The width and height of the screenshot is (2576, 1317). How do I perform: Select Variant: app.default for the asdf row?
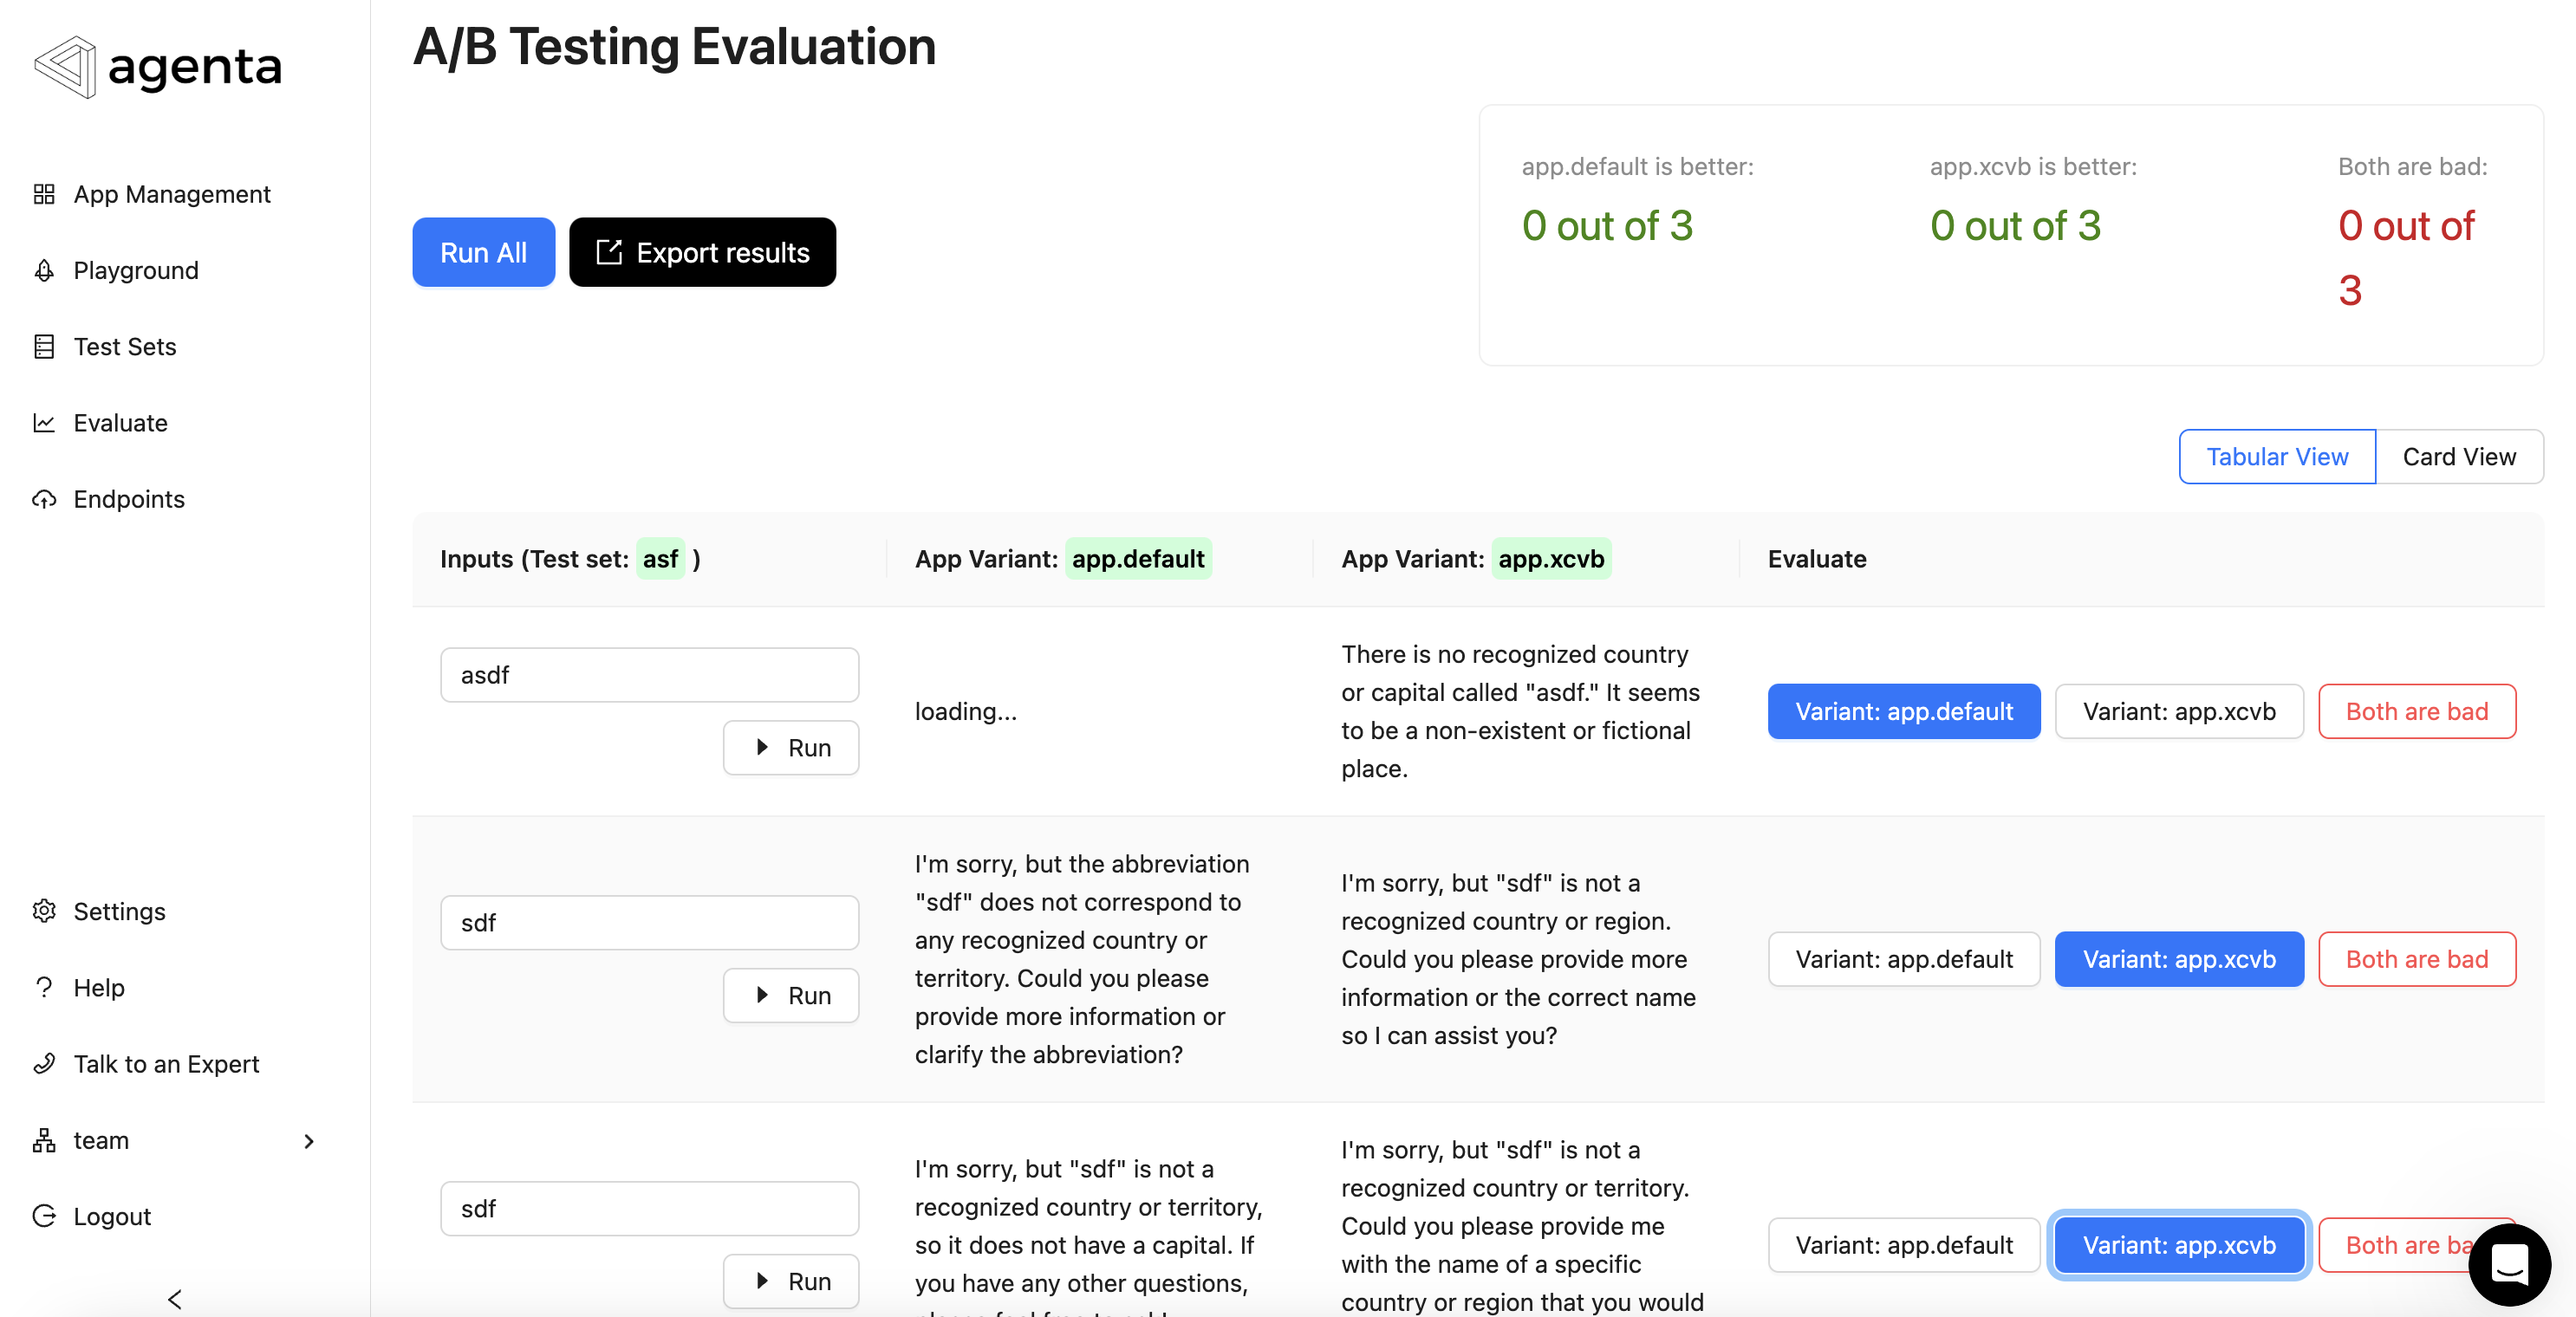tap(1903, 711)
